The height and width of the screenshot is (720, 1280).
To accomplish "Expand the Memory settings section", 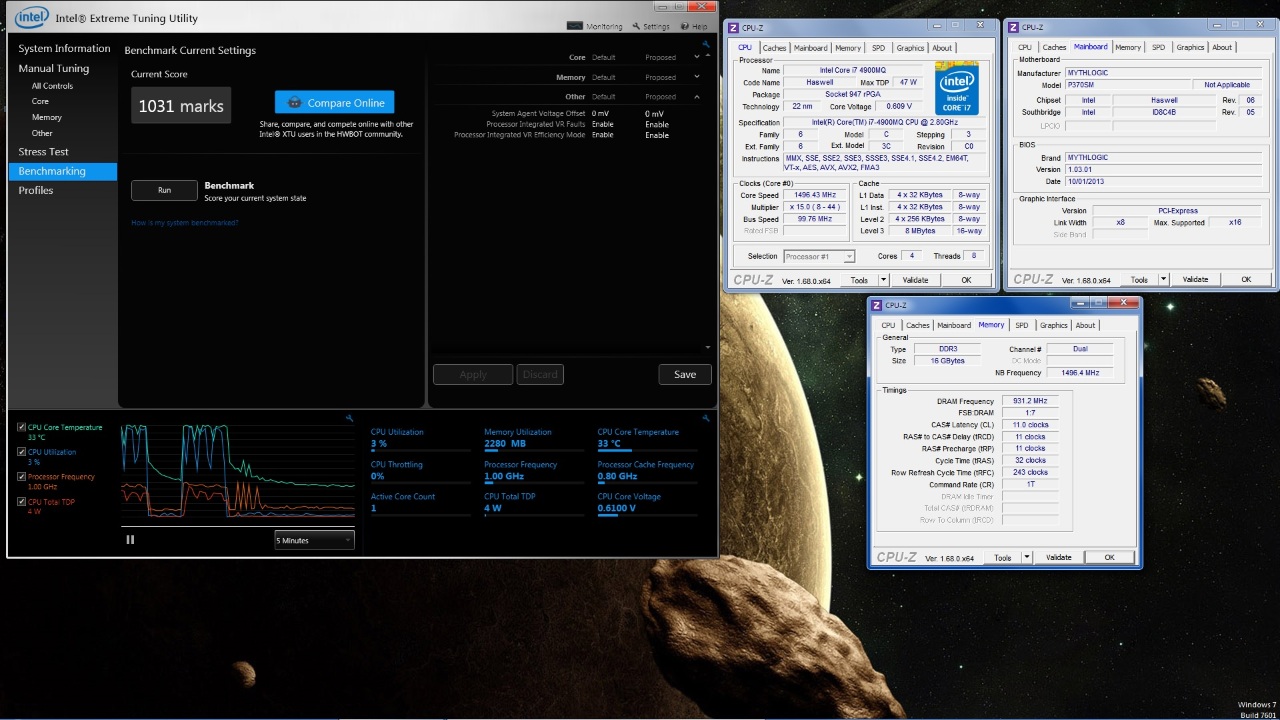I will (x=697, y=77).
